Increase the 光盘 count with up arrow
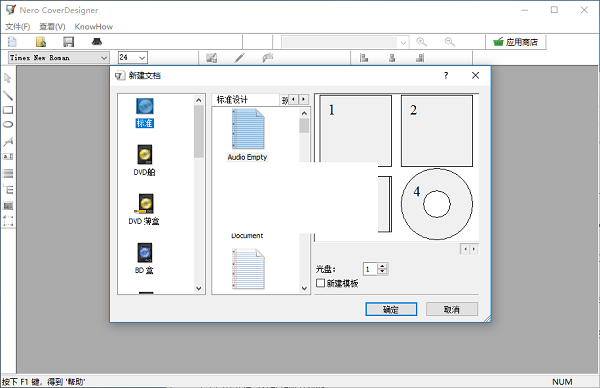 click(382, 266)
